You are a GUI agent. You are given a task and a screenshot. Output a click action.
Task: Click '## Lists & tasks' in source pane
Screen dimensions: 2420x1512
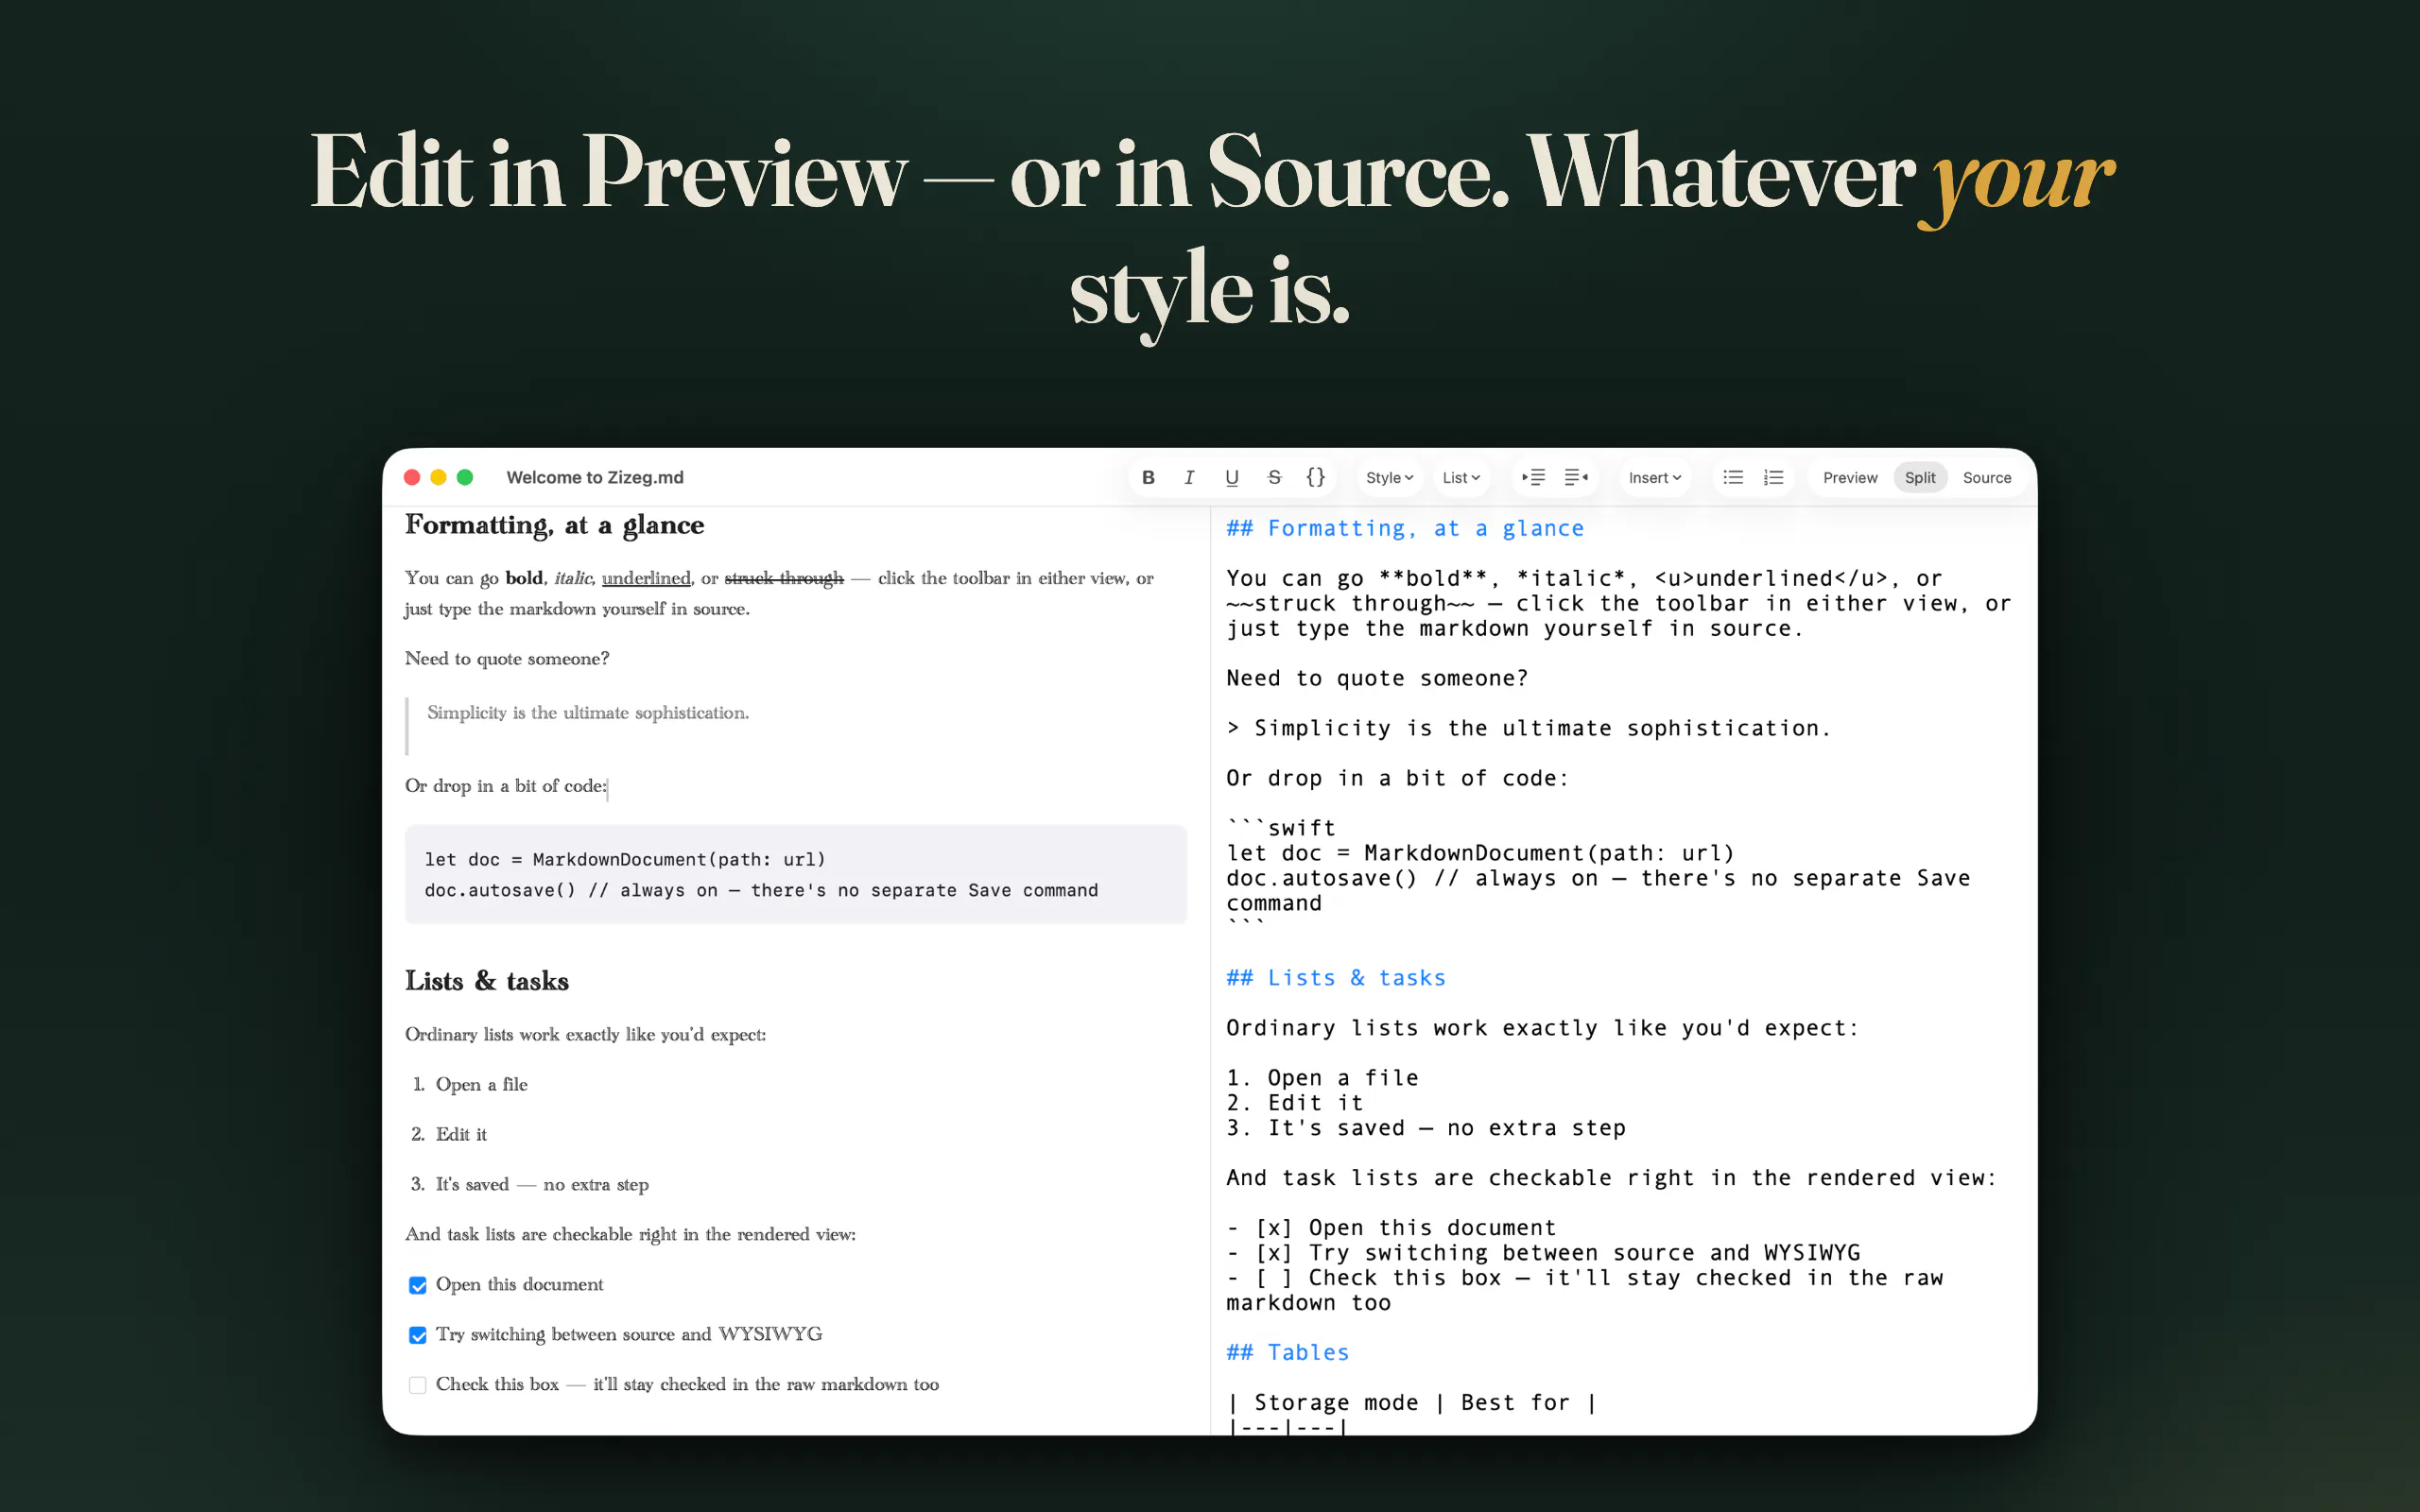coord(1336,978)
